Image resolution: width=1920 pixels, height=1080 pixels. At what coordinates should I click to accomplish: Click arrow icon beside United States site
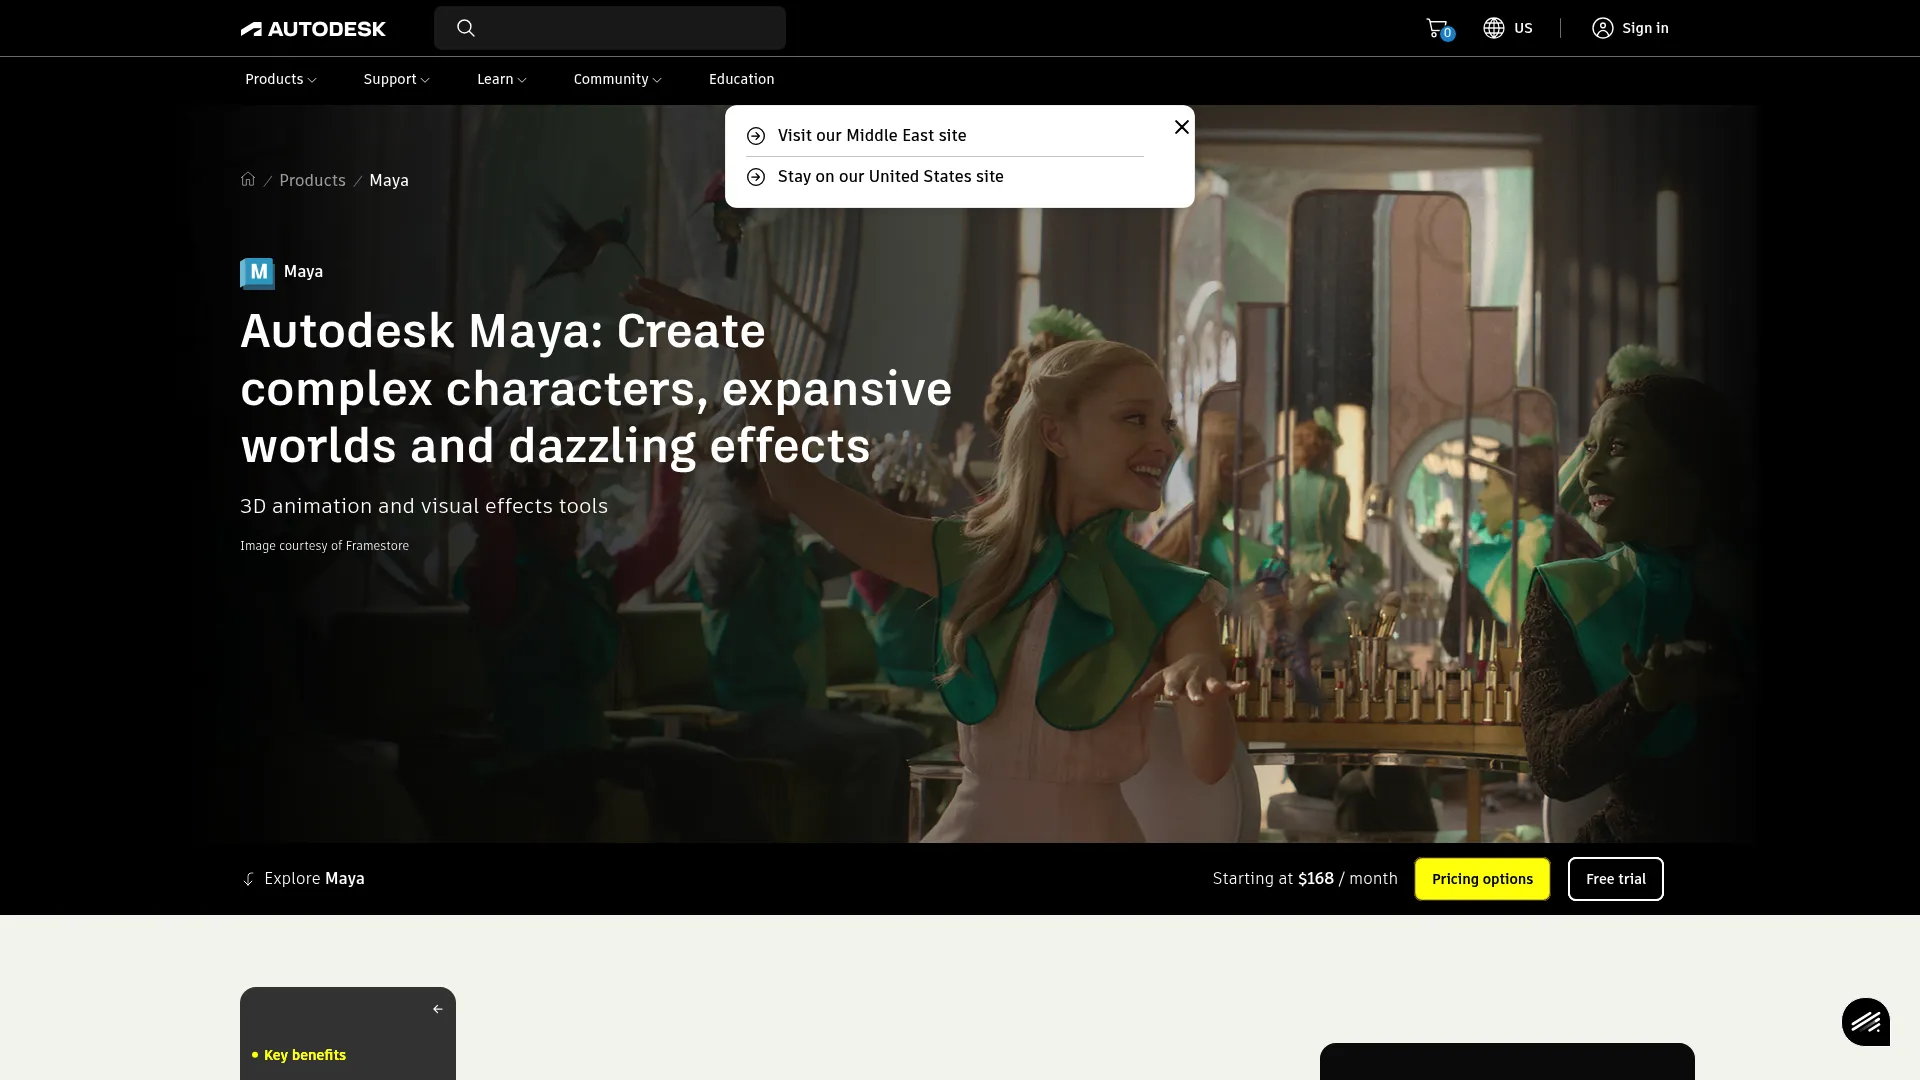(756, 177)
